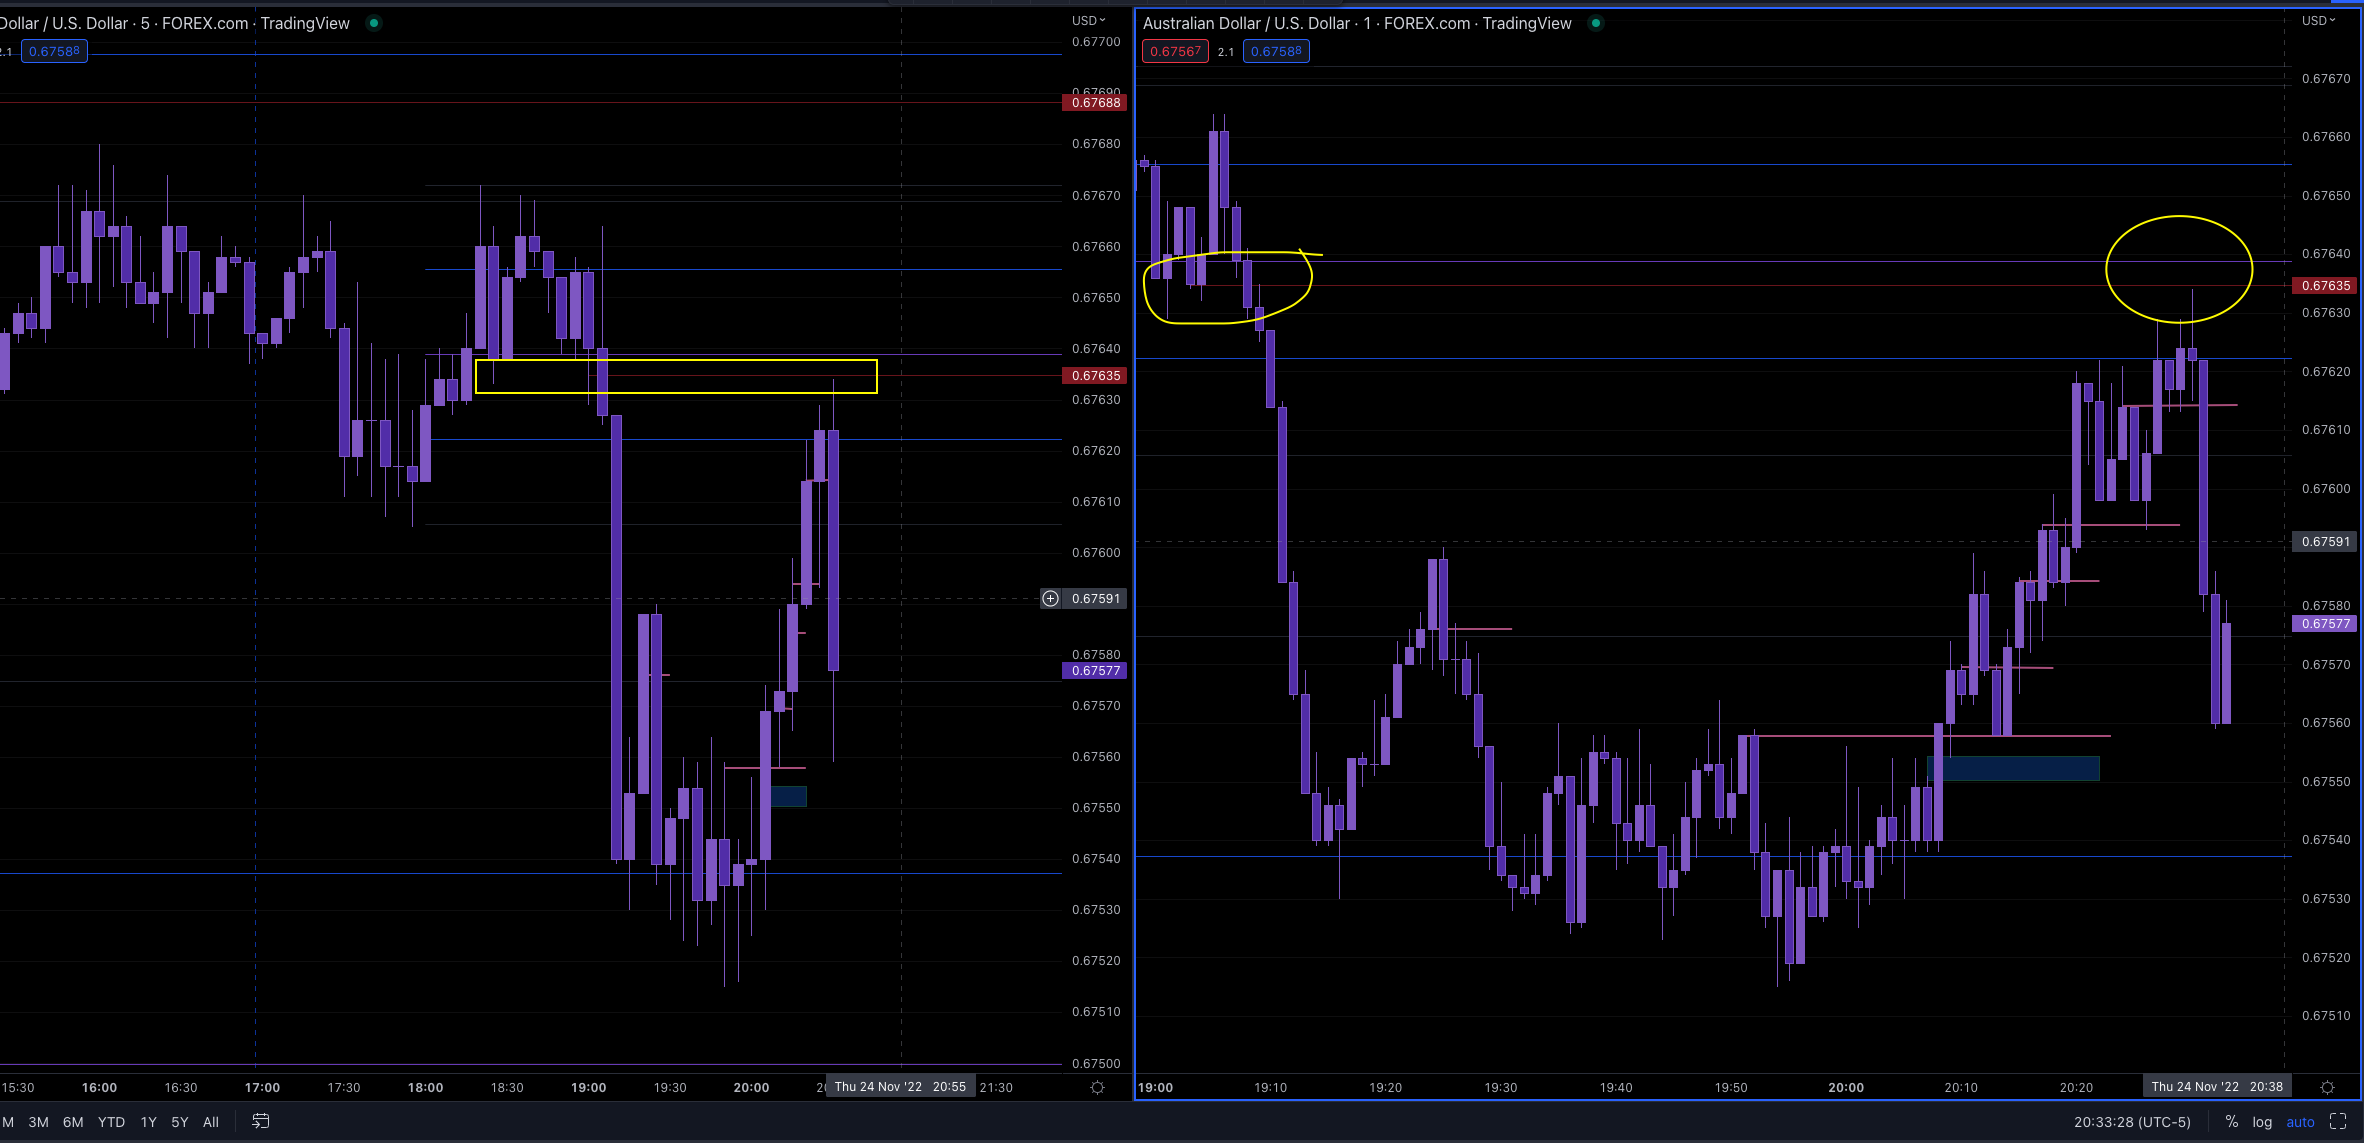Click plus icon beside the 0.67591 price label
Screen dimensions: 2364x1143
click(x=1050, y=598)
